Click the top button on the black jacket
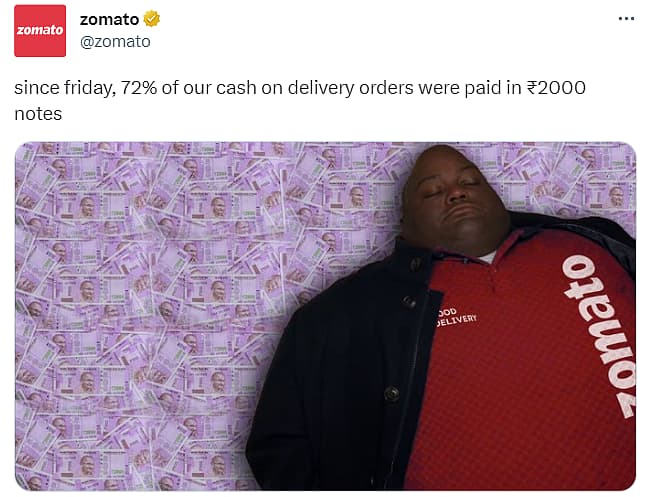The height and width of the screenshot is (497, 649). (416, 263)
